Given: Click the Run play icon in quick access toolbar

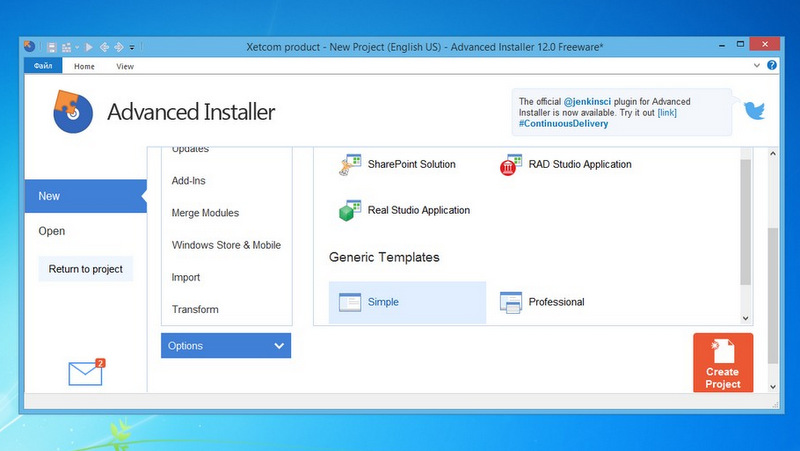Looking at the screenshot, I should click(x=89, y=47).
